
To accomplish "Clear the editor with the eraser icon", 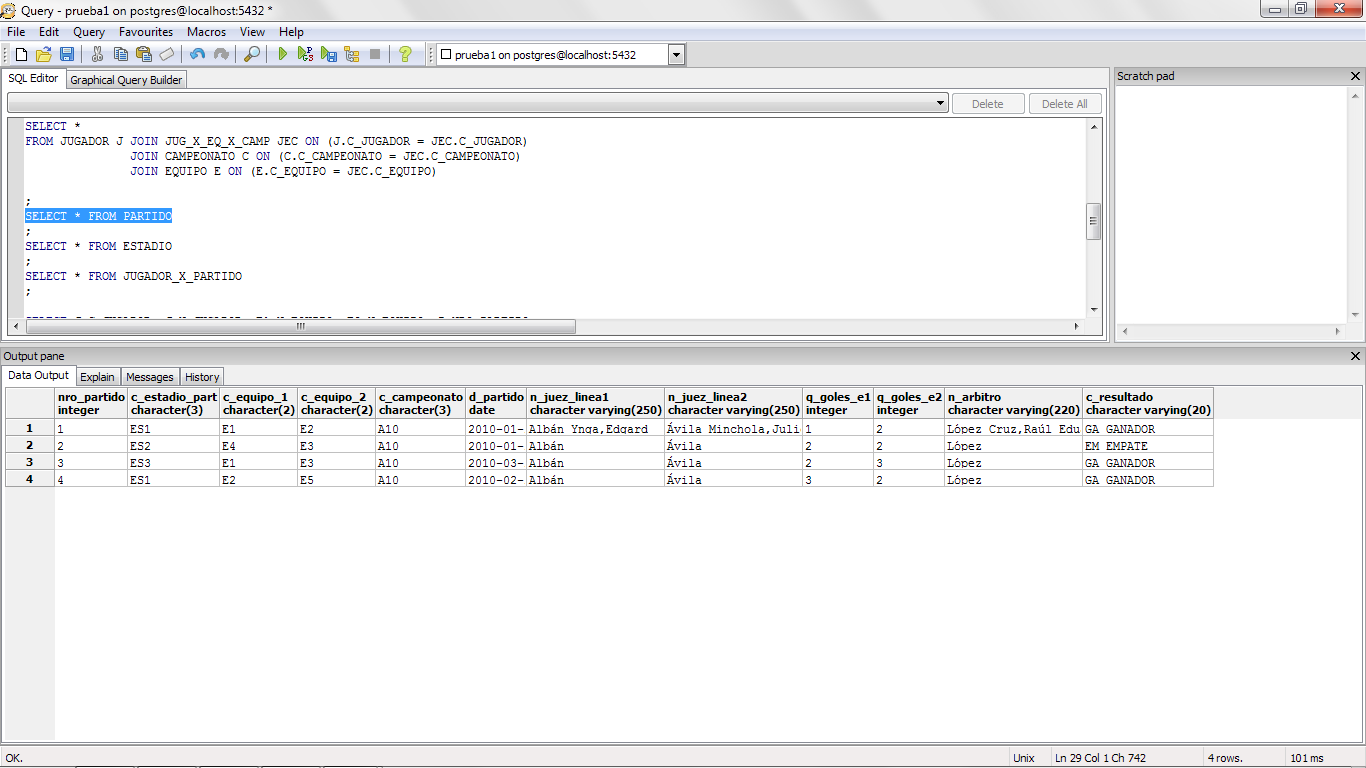I will [x=166, y=54].
